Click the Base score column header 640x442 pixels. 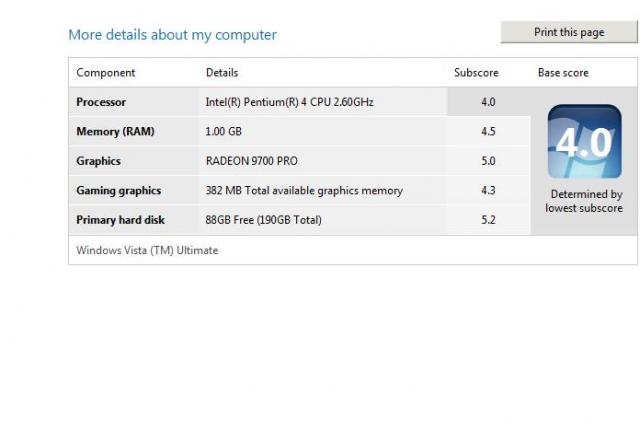point(563,73)
